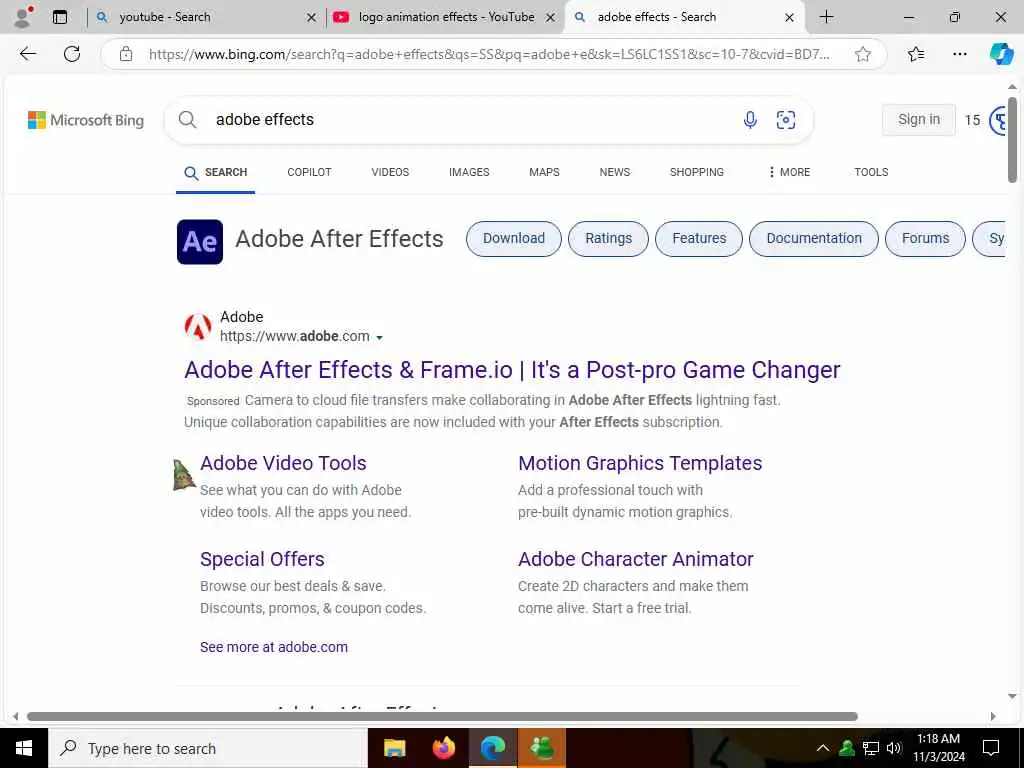This screenshot has width=1024, height=768.
Task: Open the tab actions menu icon
Action: tap(60, 18)
